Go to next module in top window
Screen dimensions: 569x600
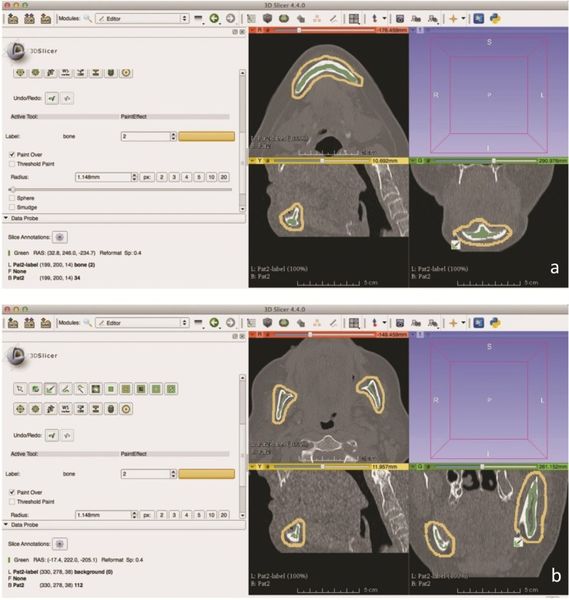[230, 18]
